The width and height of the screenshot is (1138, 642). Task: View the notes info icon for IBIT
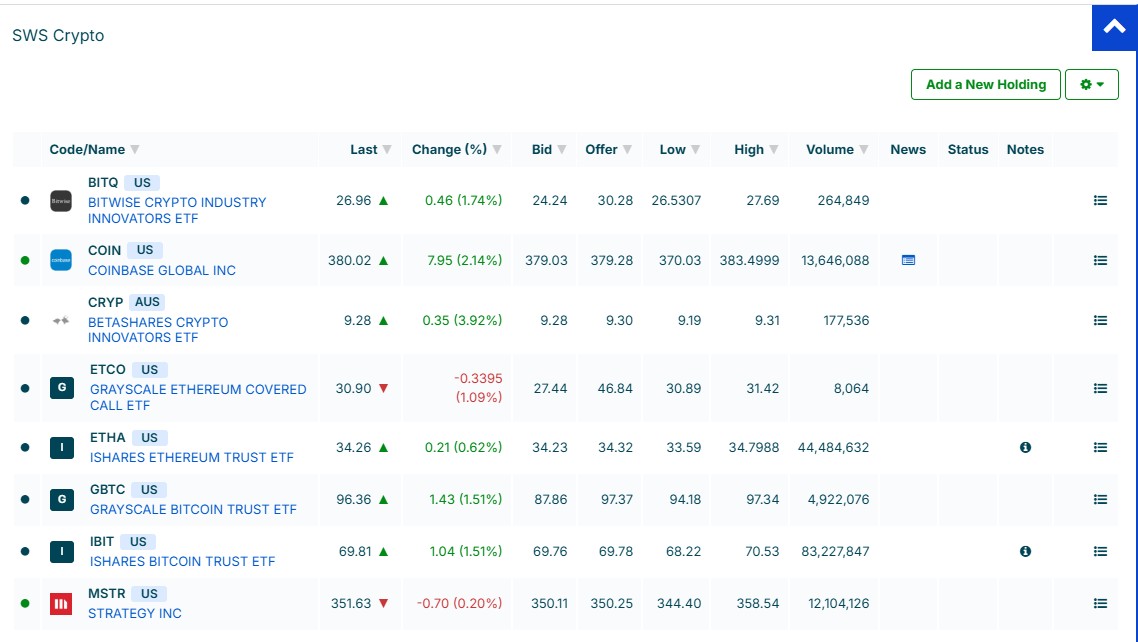[1025, 551]
